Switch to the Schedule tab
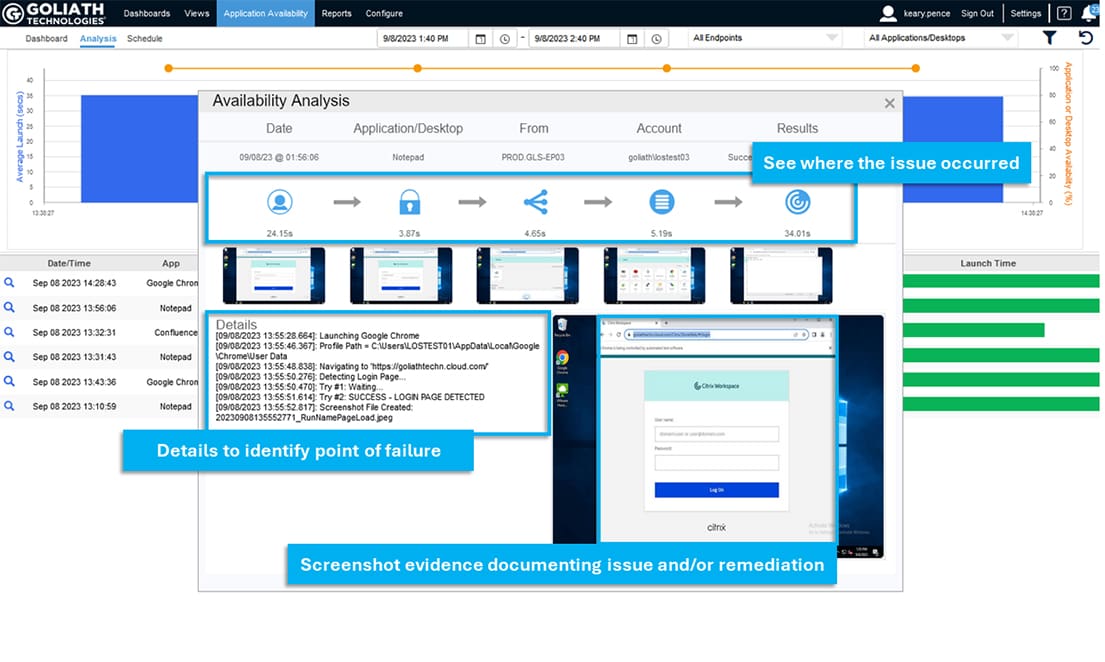The width and height of the screenshot is (1105, 662). (x=144, y=38)
